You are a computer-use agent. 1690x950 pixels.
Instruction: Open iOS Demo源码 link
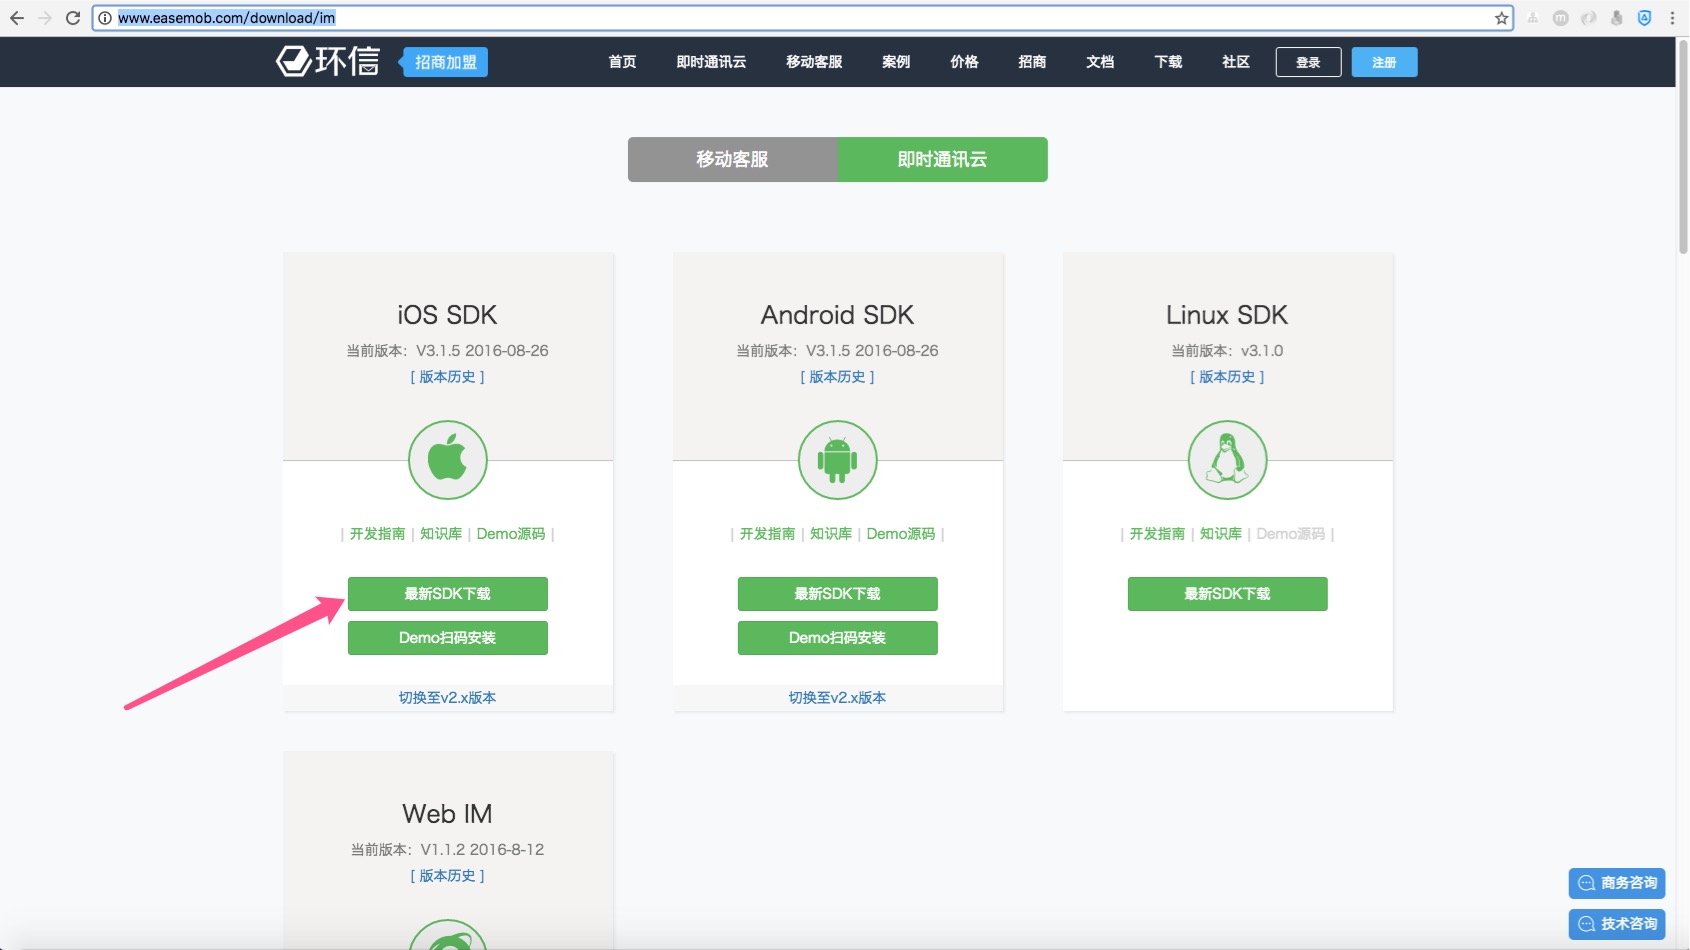tap(511, 534)
